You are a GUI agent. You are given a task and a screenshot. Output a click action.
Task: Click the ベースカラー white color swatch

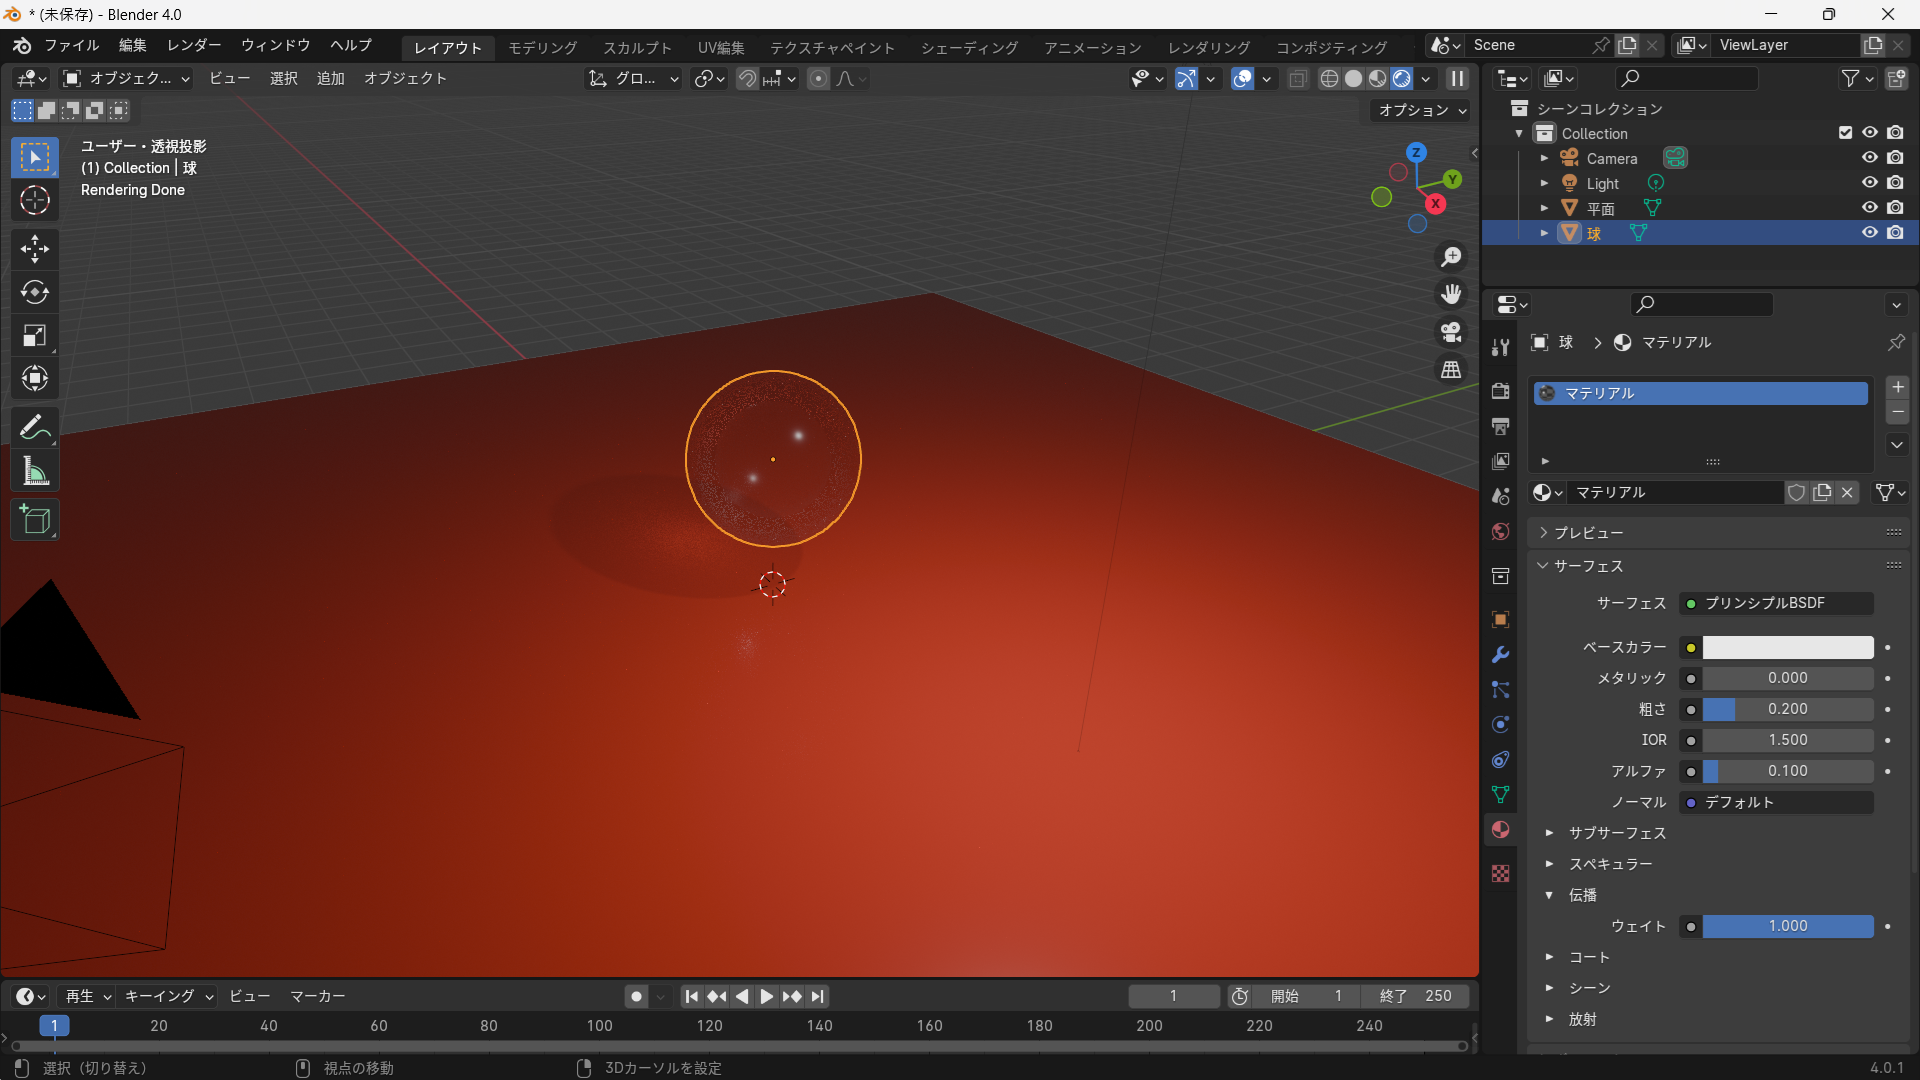(x=1787, y=648)
